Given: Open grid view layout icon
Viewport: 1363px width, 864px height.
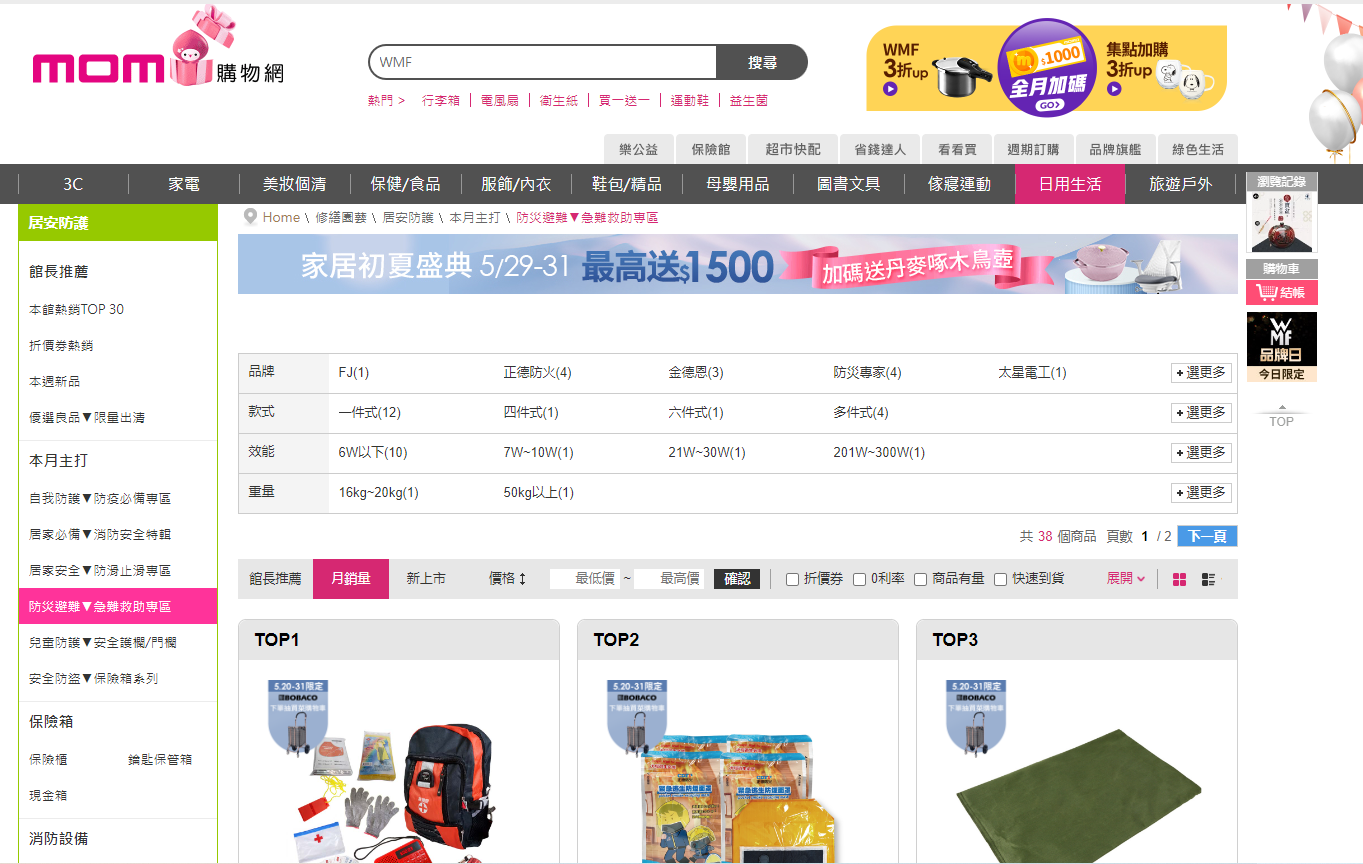Looking at the screenshot, I should (1180, 580).
